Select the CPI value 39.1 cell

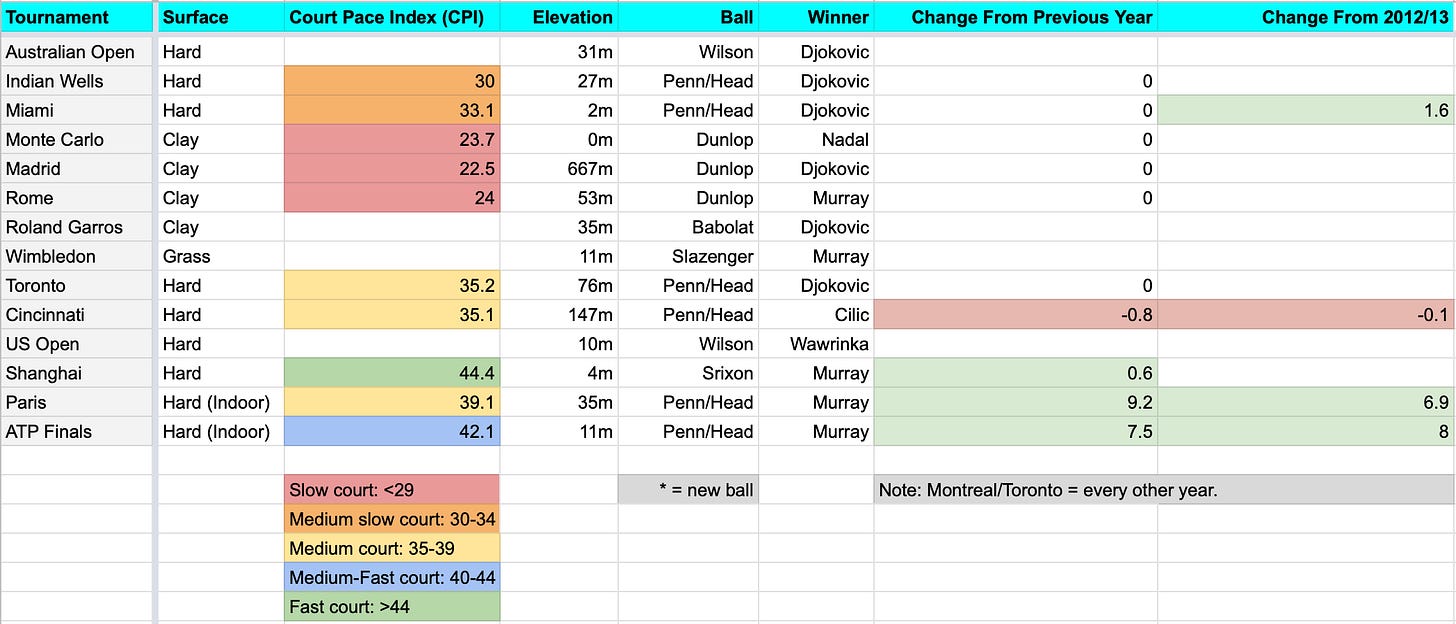tap(392, 402)
